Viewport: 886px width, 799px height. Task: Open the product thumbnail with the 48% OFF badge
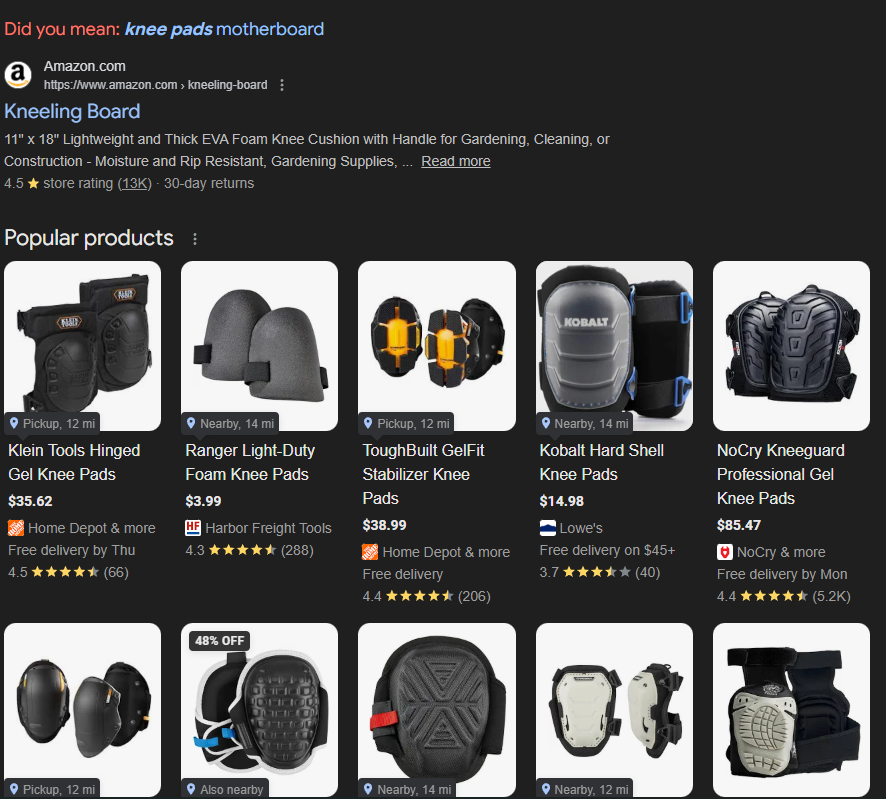pyautogui.click(x=259, y=710)
